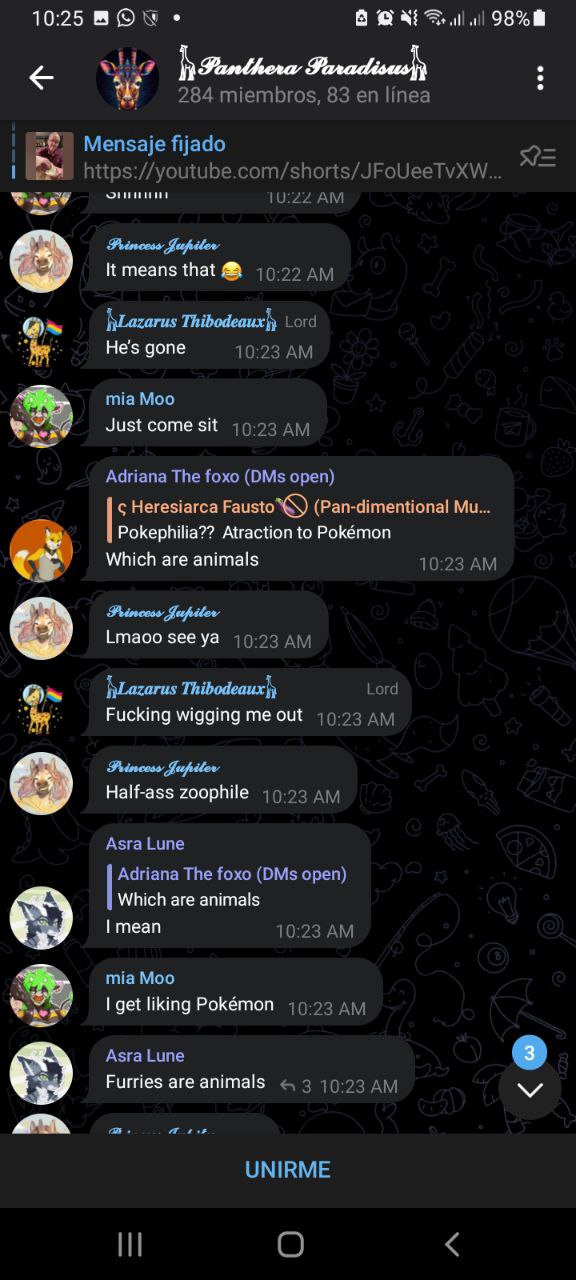Open the group info title Panthera Paradisus
The width and height of the screenshot is (576, 1280).
[303, 66]
